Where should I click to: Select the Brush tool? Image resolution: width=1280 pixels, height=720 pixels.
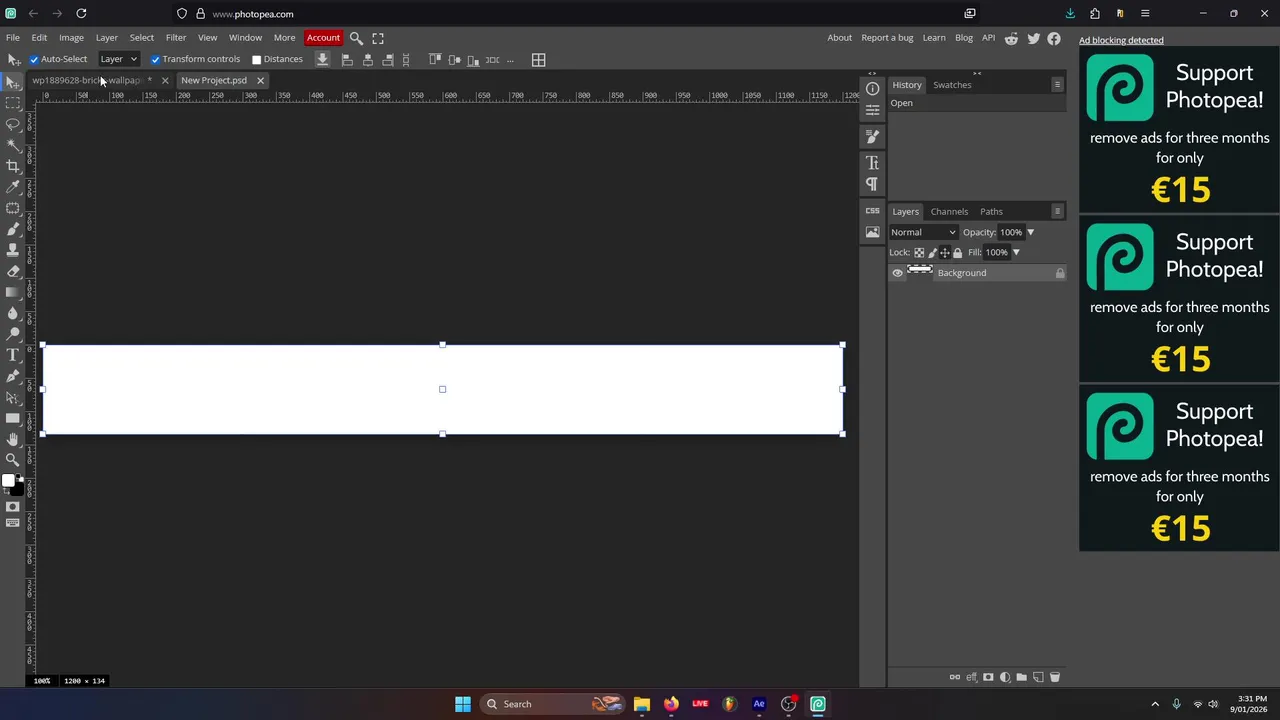point(13,229)
